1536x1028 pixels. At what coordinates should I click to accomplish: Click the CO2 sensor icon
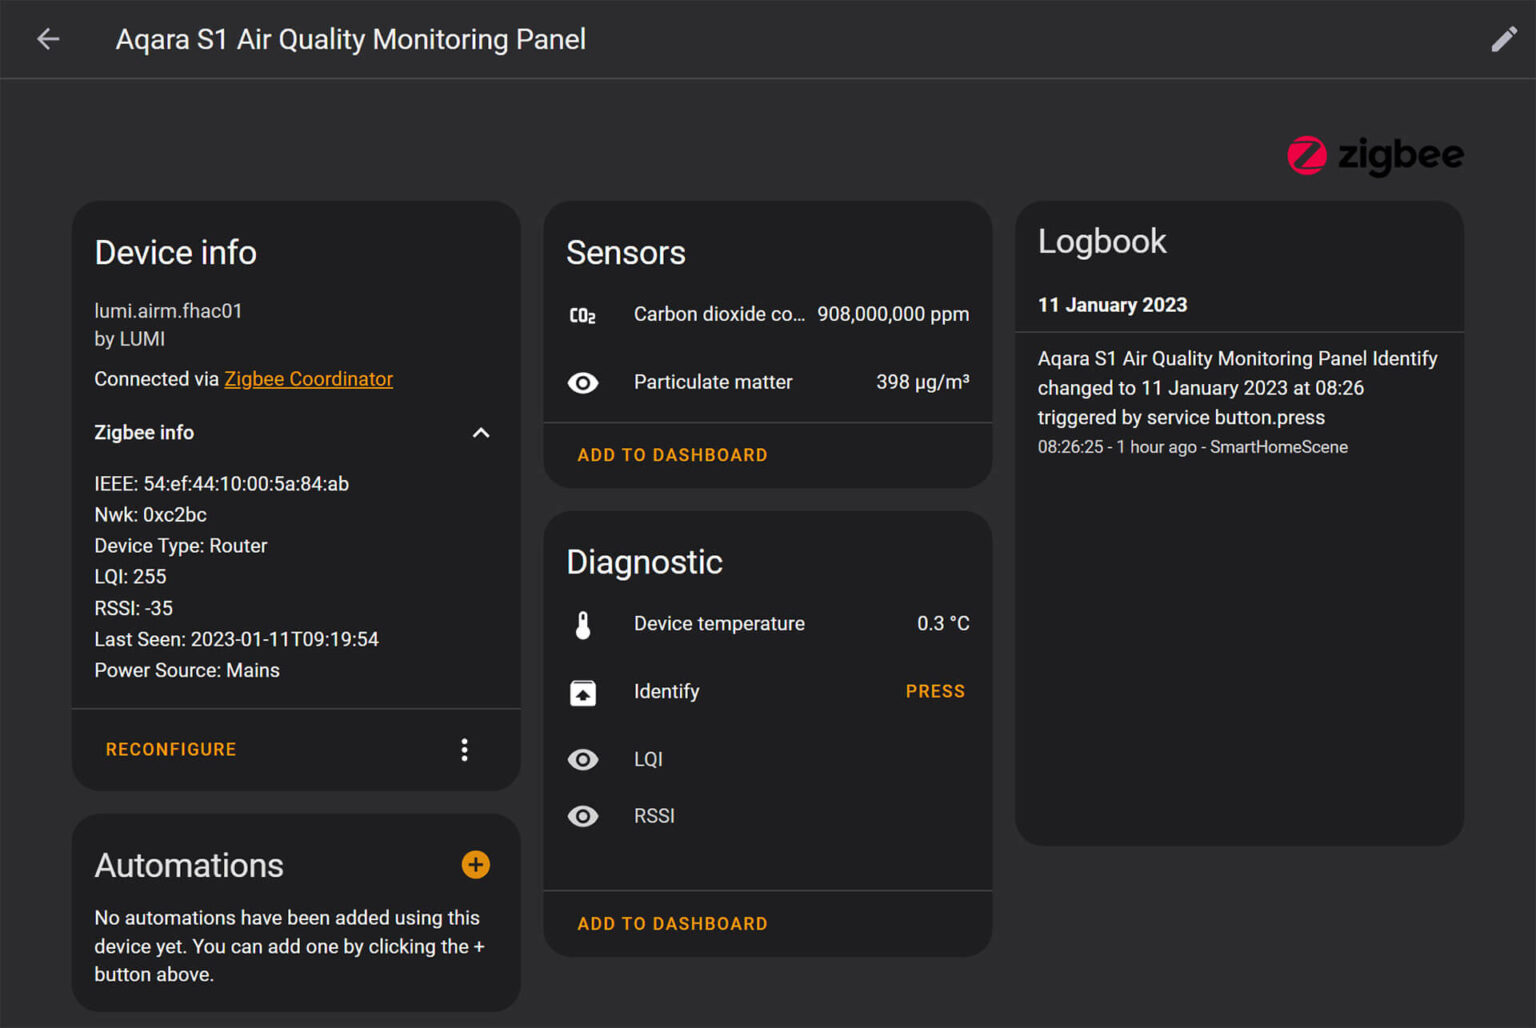583,315
